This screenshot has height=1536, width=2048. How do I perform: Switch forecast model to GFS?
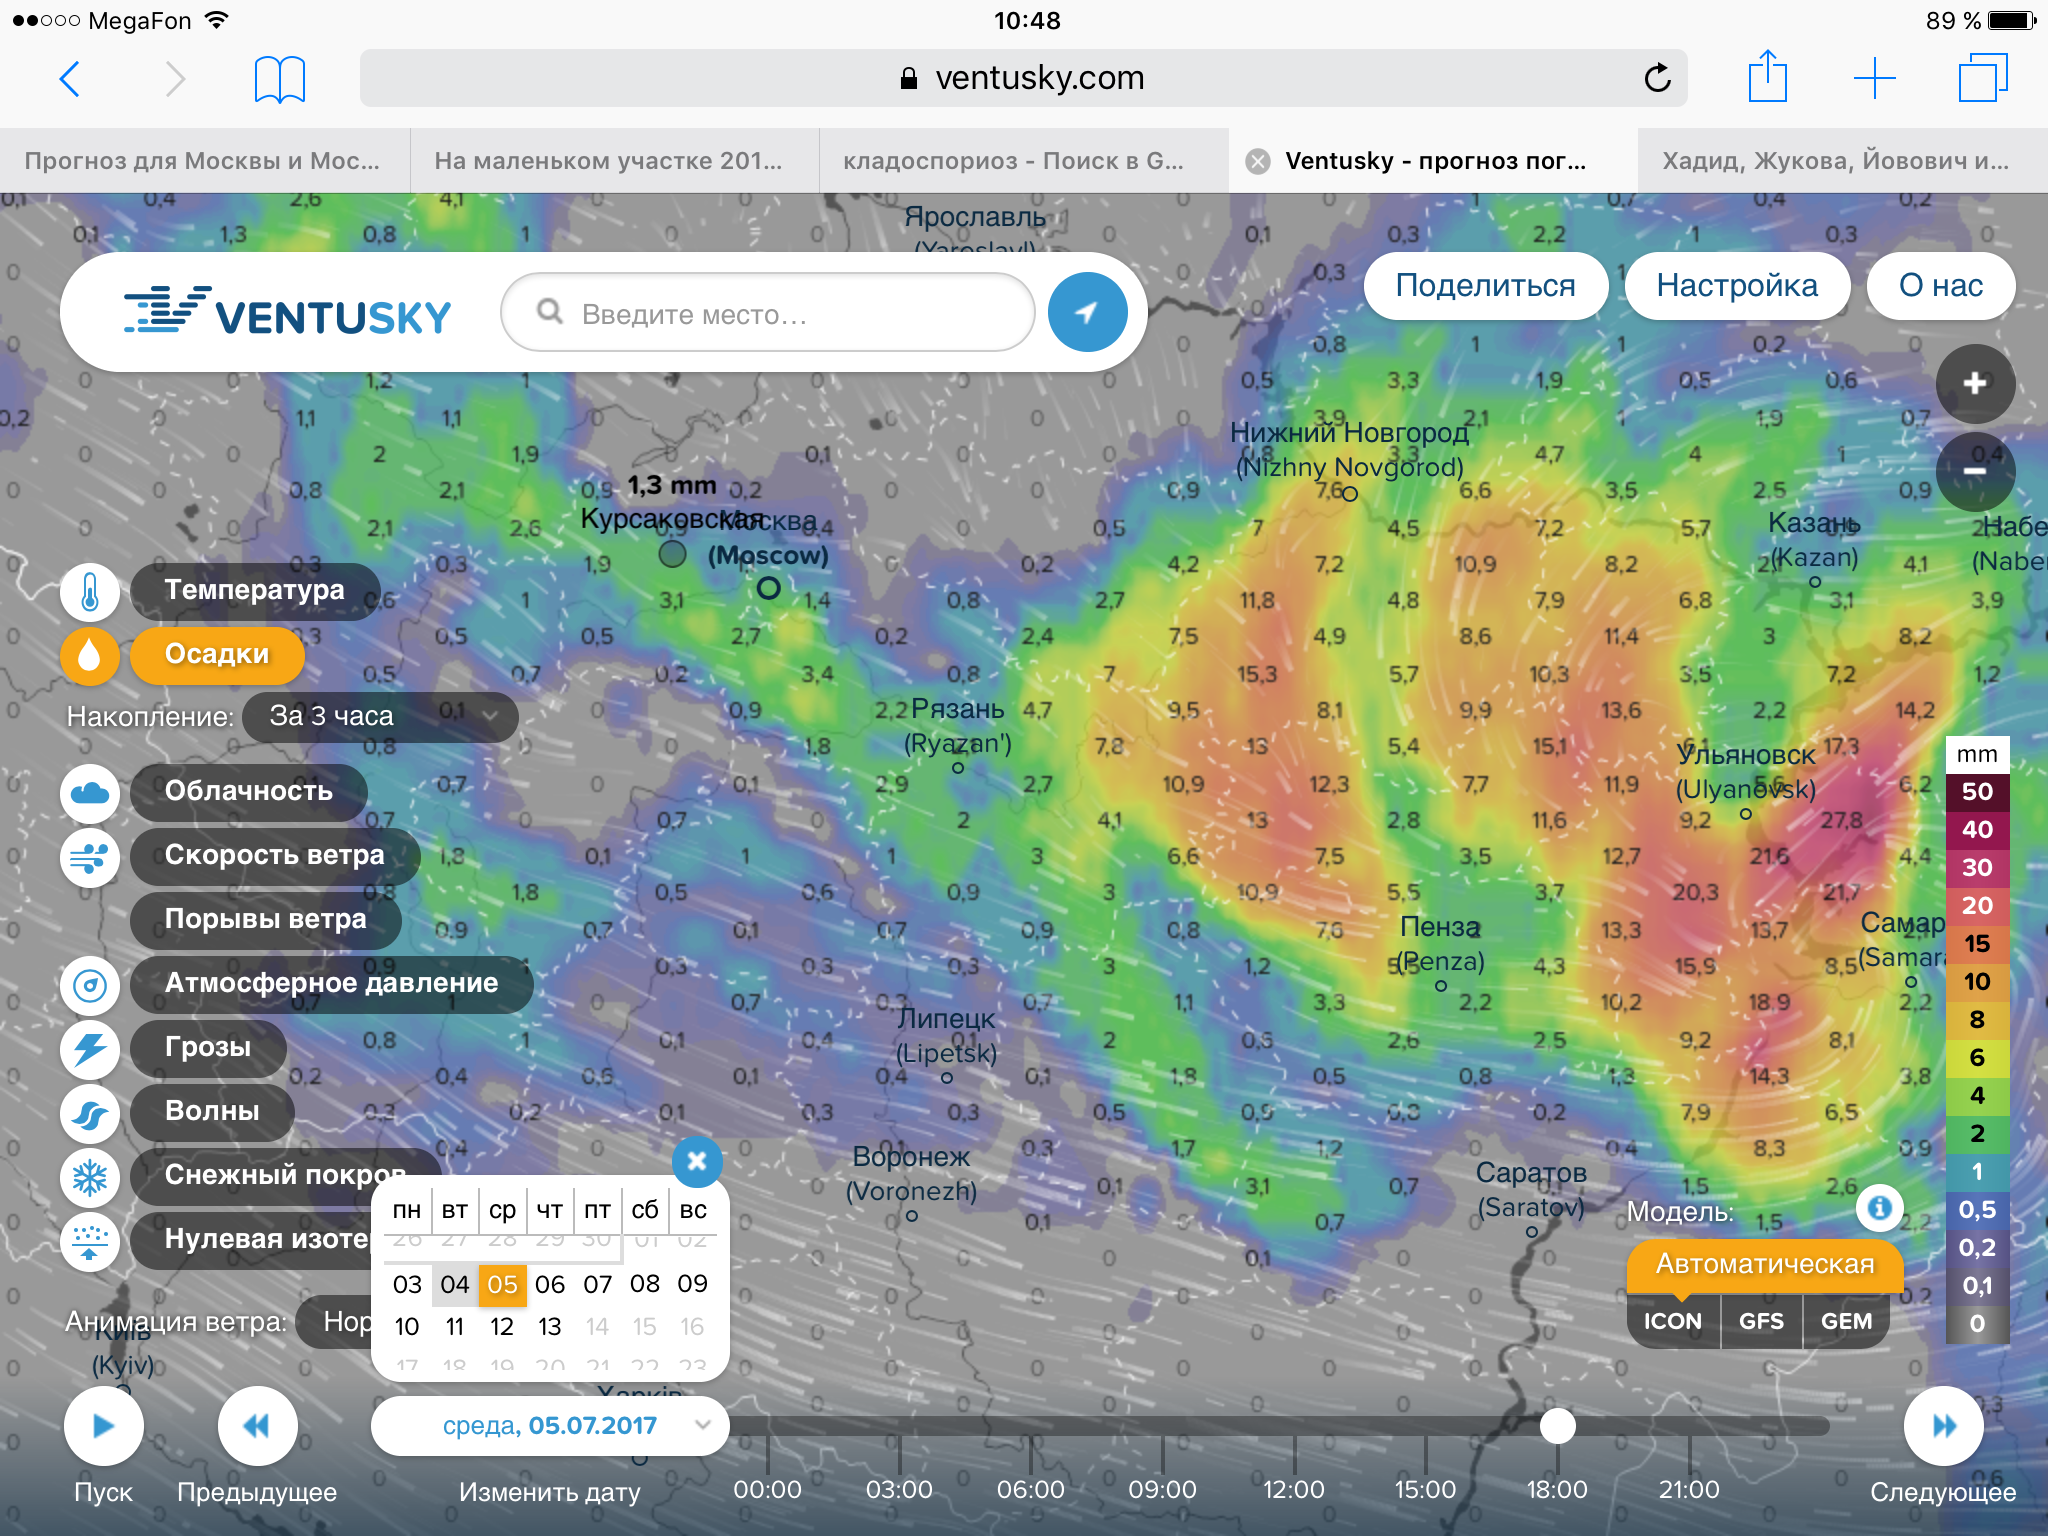tap(1760, 1321)
